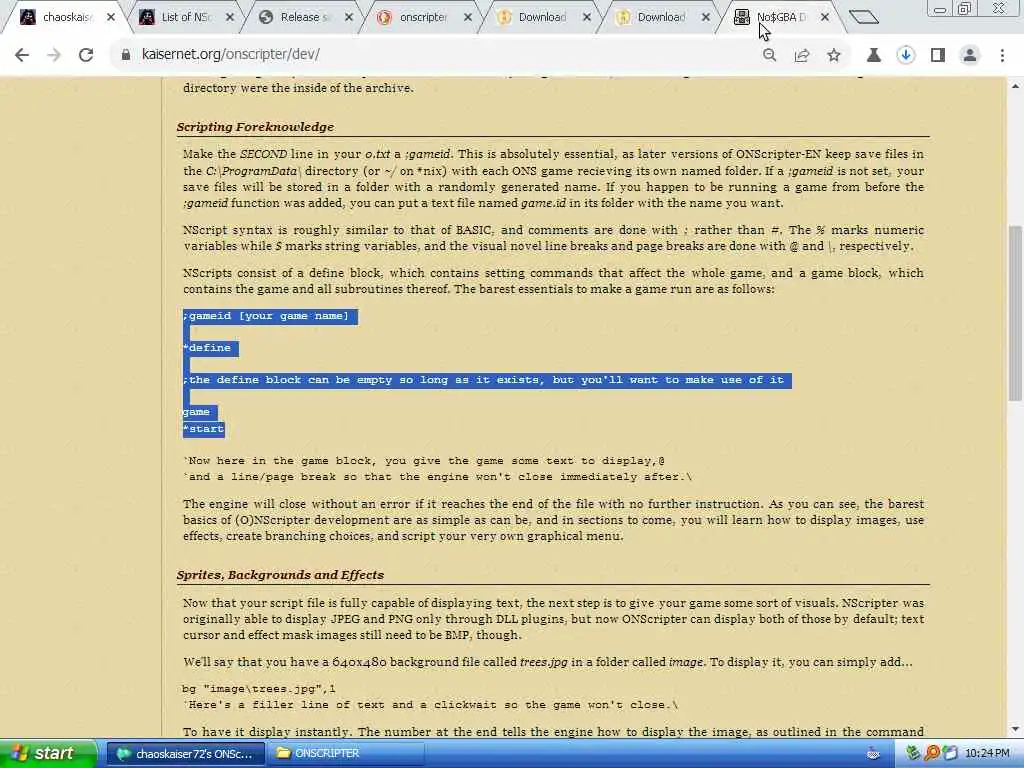The width and height of the screenshot is (1024, 768).
Task: Click the onscripter tab DuckDuckGo favicon
Action: tap(385, 17)
